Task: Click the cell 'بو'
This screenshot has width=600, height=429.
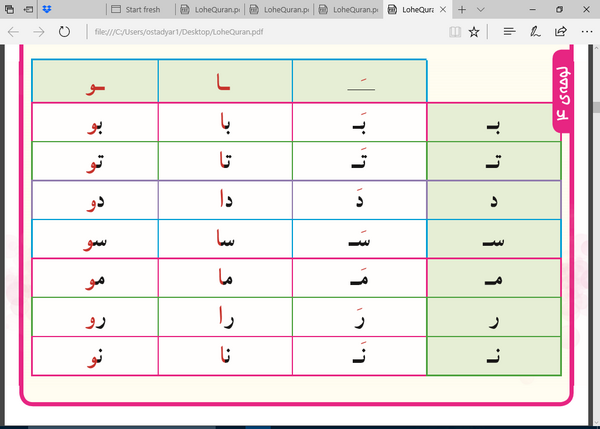Action: (95, 122)
